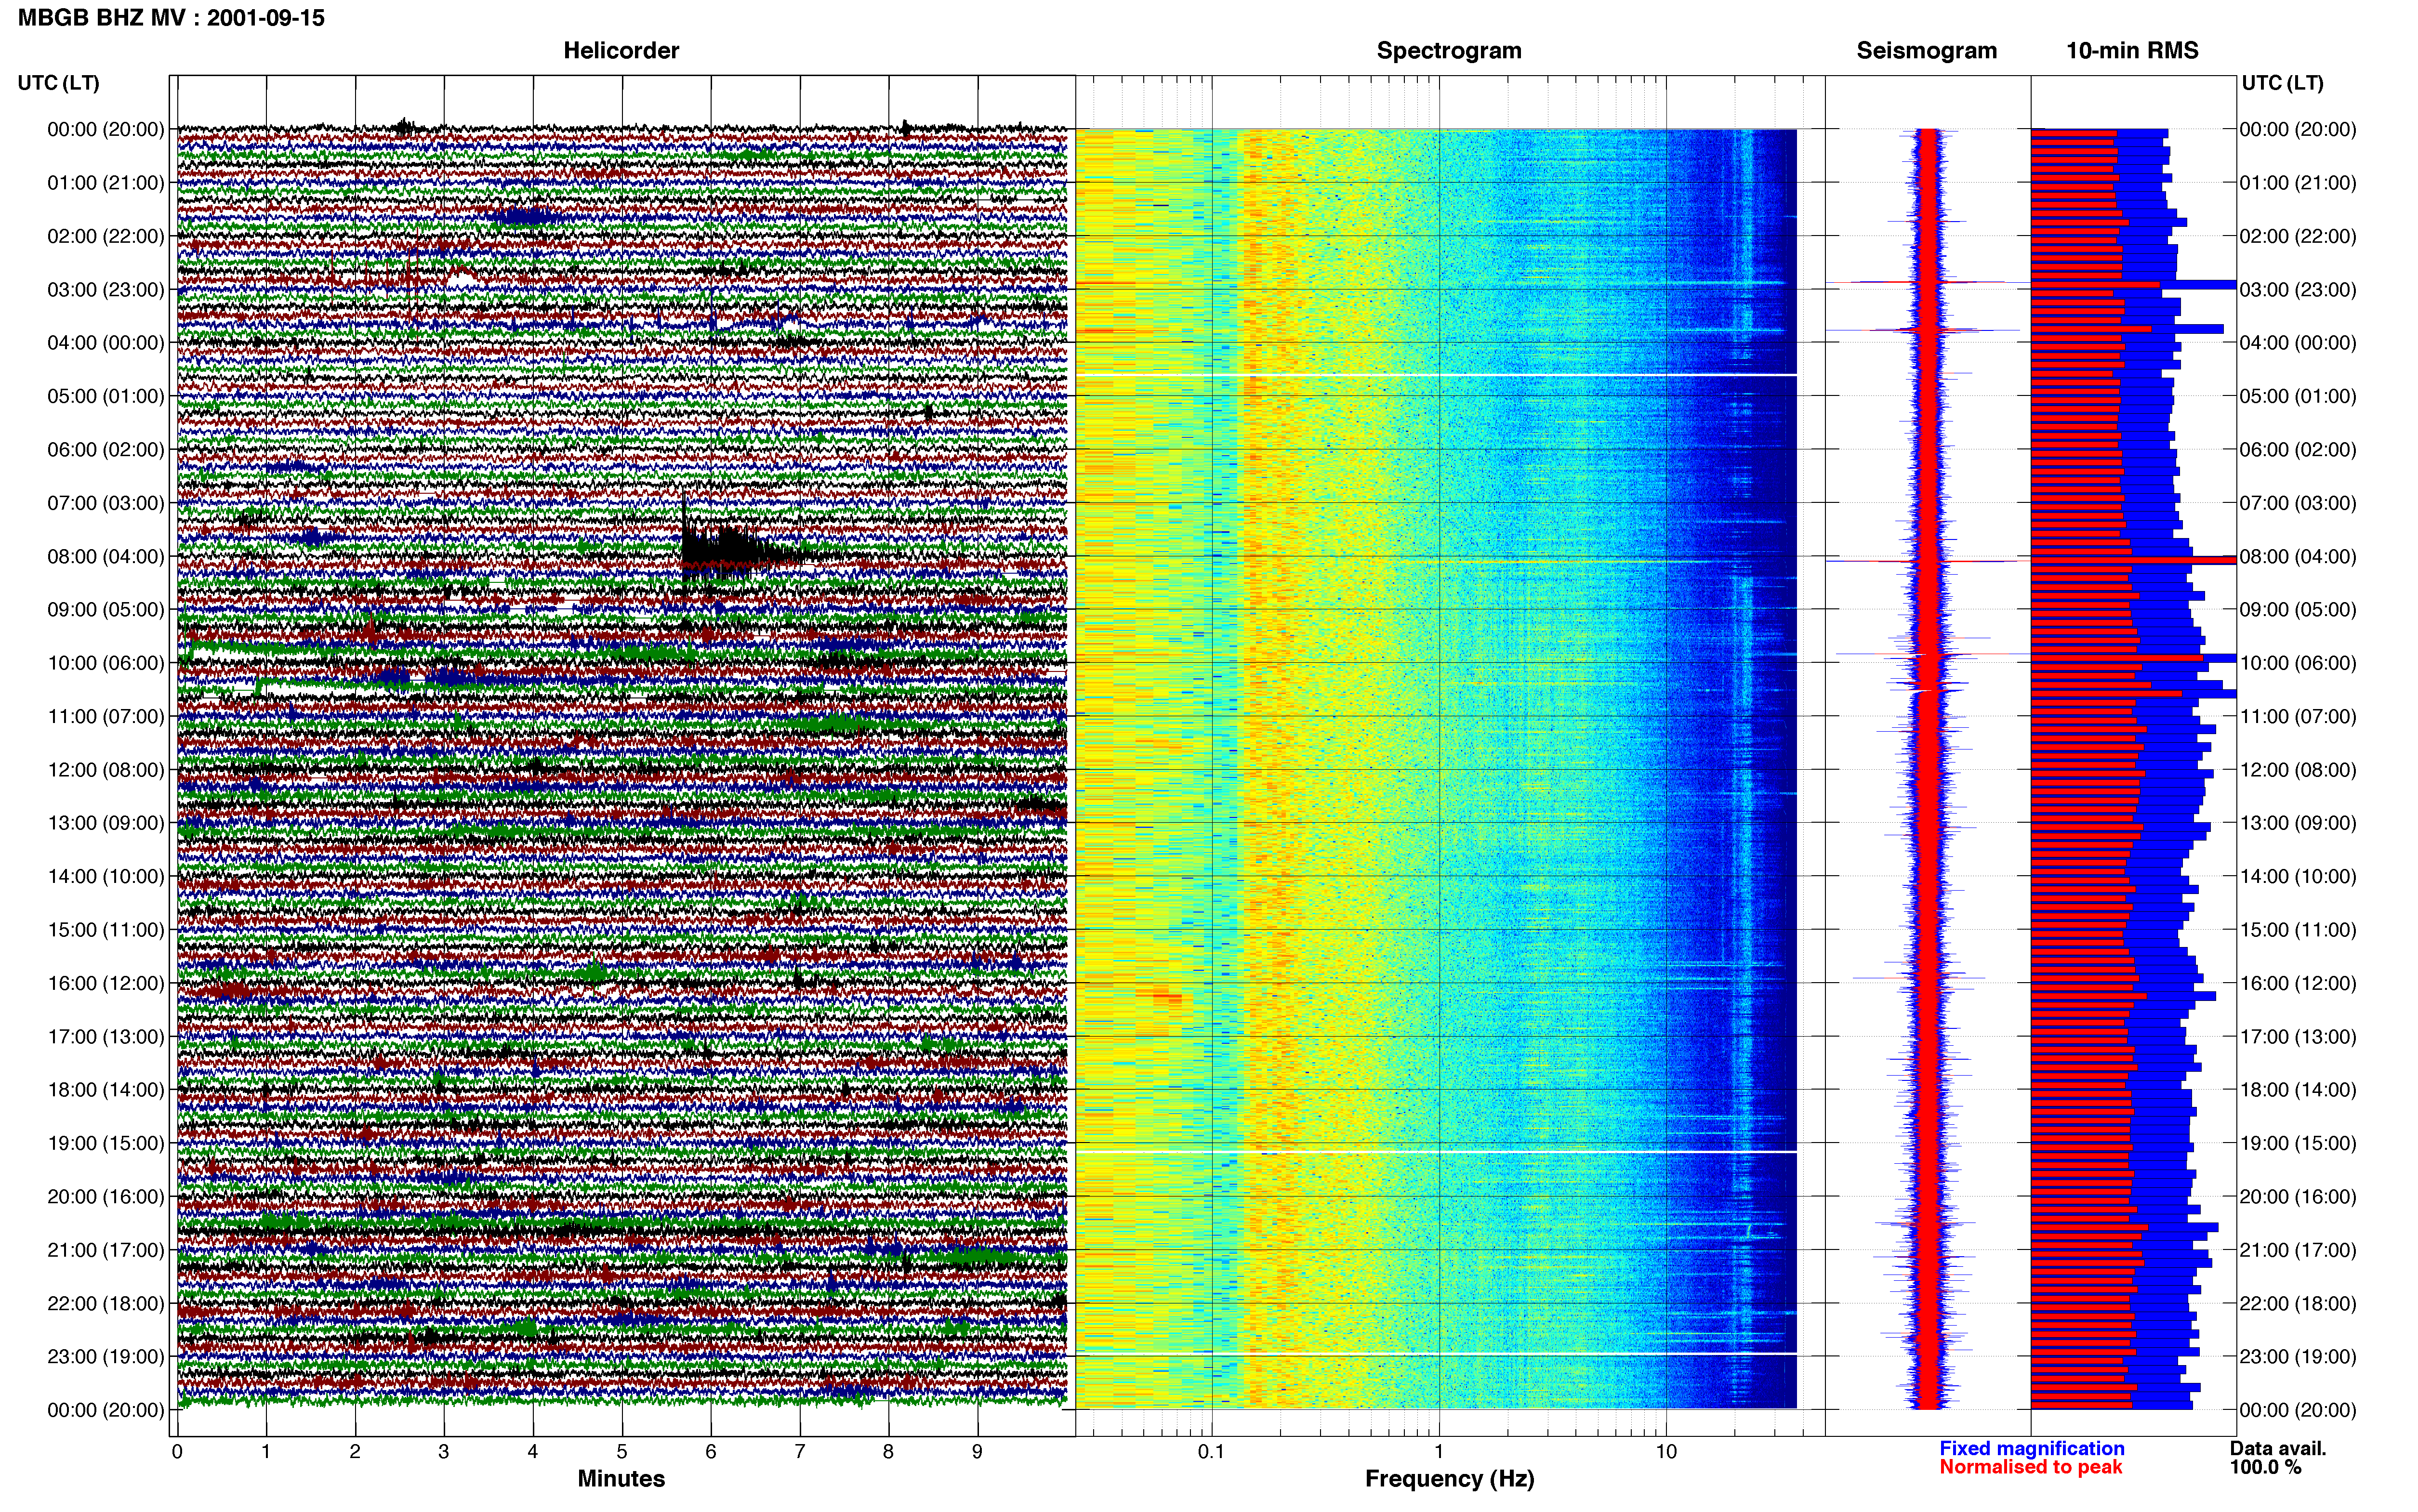Screen dimensions: 2418x1512
Task: Click the left '19:00 (15:00)' time label
Action: coord(106,1143)
